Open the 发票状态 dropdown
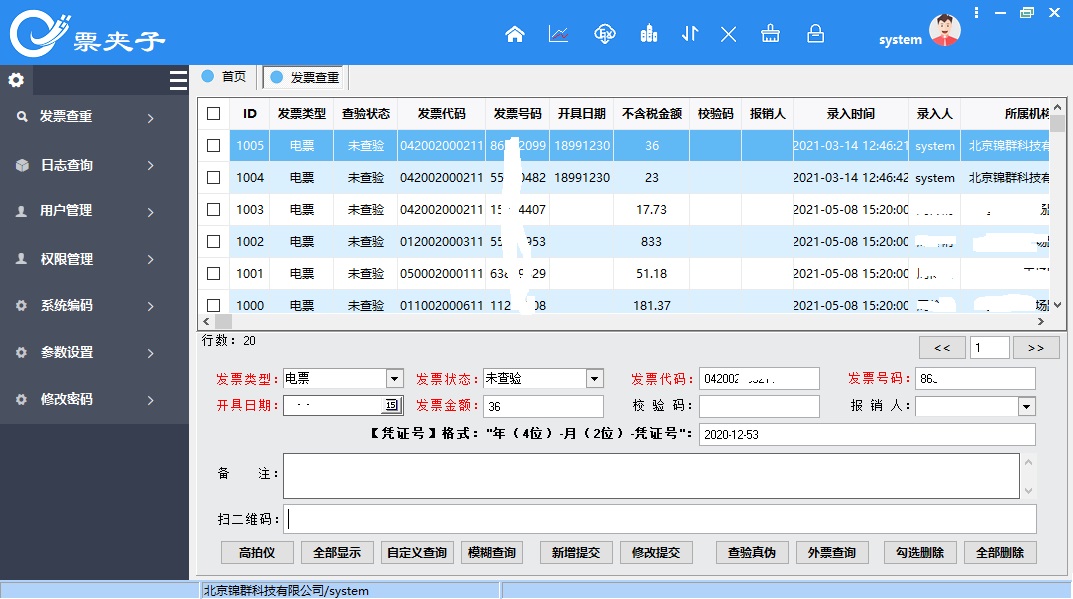The width and height of the screenshot is (1073, 599). (595, 379)
